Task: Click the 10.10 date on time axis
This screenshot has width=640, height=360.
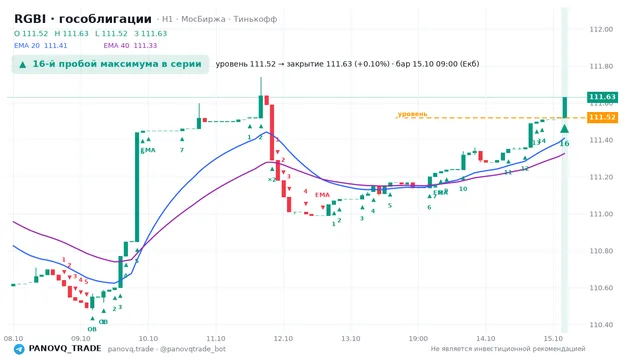Action: point(148,339)
